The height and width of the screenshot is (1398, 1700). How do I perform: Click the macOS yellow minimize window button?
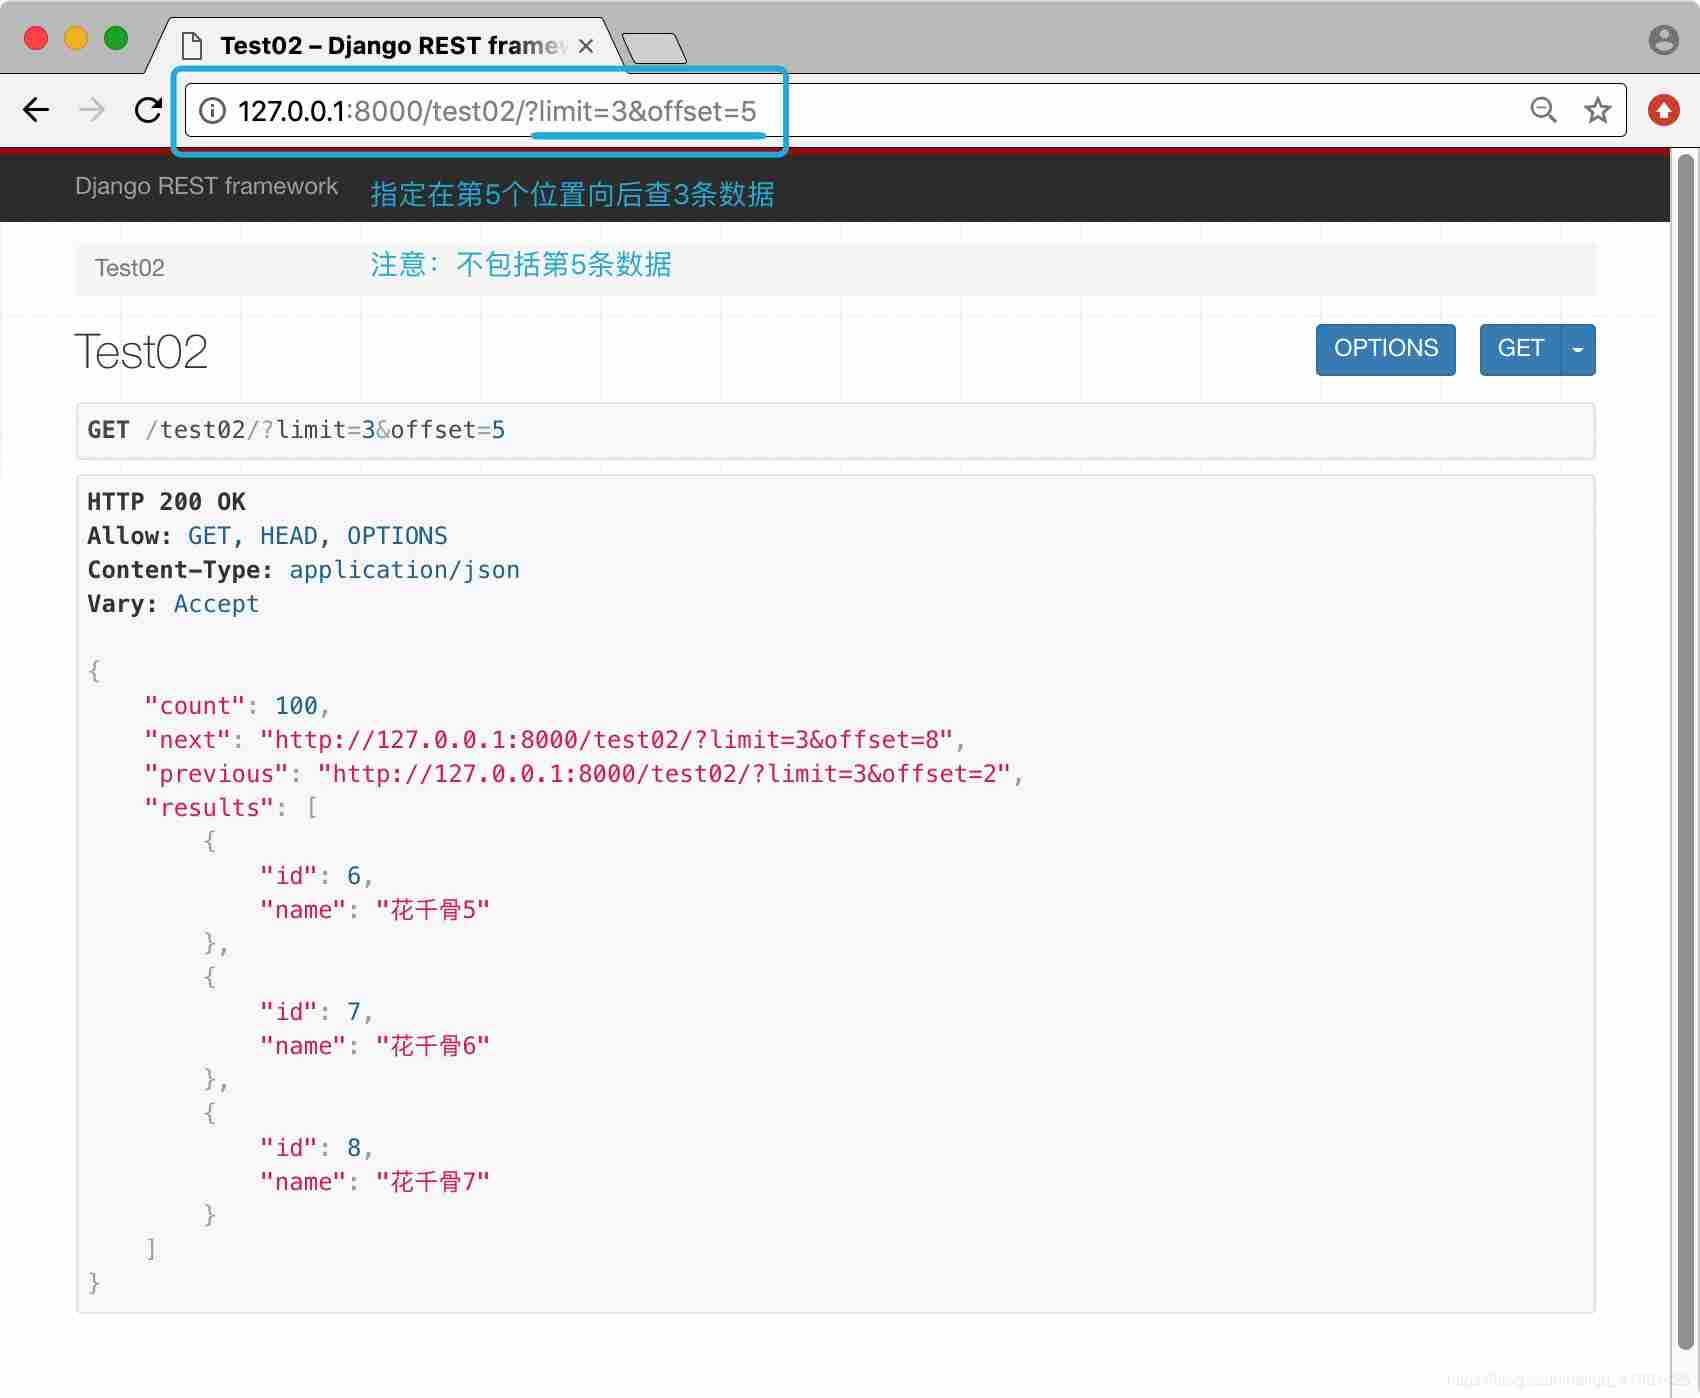coord(76,38)
